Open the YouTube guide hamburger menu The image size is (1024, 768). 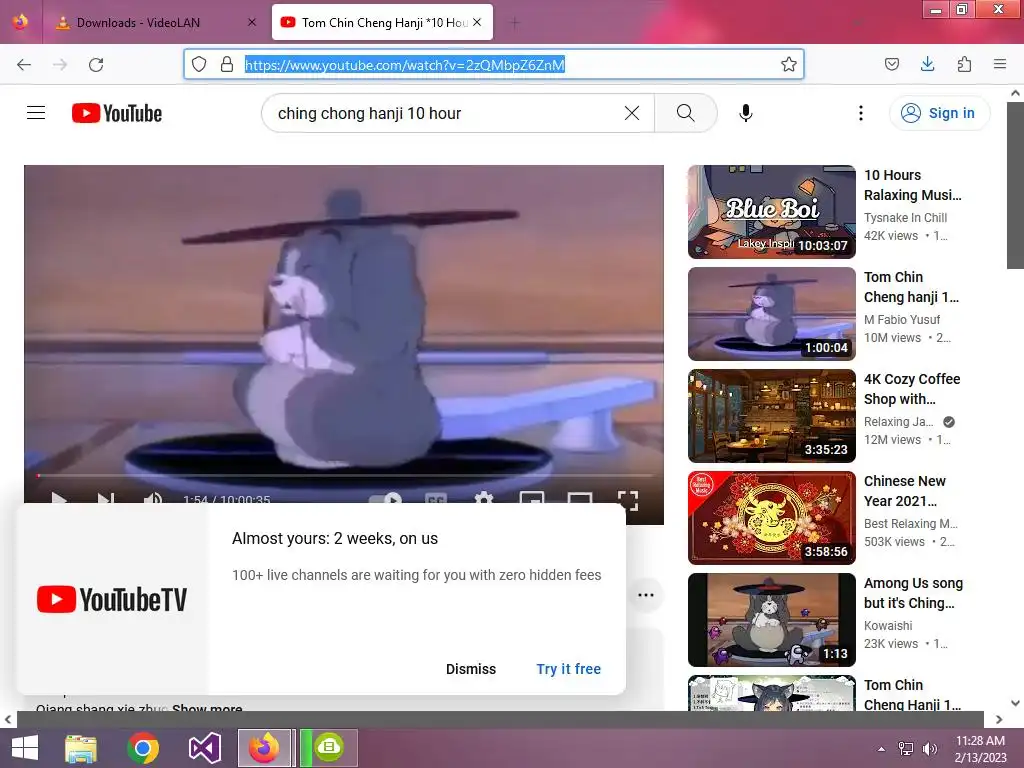tap(36, 113)
